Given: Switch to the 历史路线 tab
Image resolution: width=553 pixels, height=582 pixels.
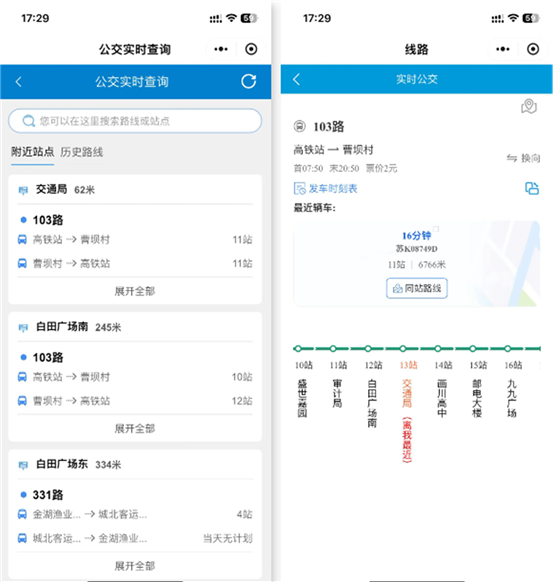Looking at the screenshot, I should point(82,152).
